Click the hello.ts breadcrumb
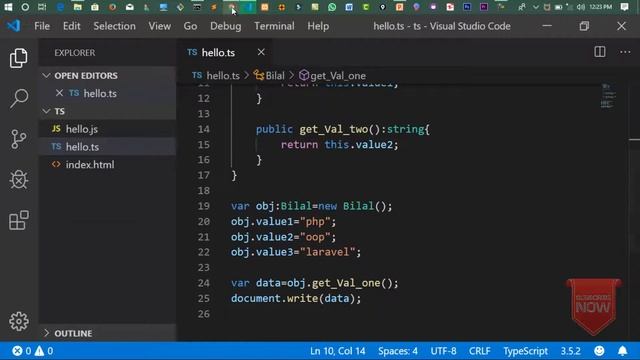The image size is (640, 360). point(216,76)
